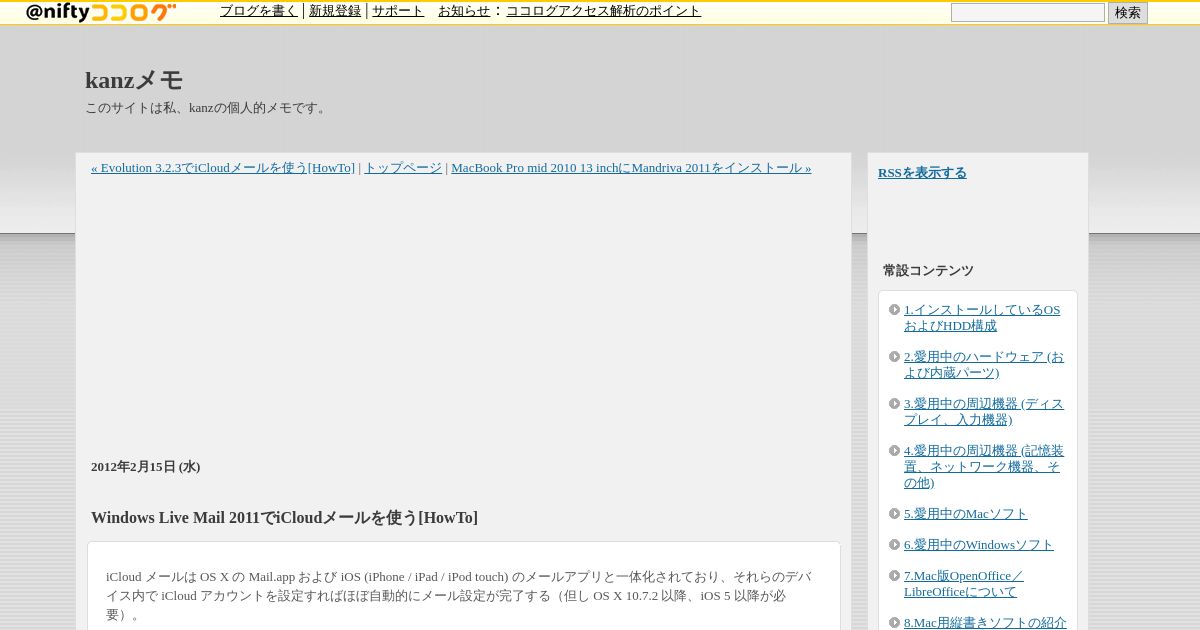1200x630 pixels.
Task: Open 7.Mac版OpenOffice／LibreOfficeについて link
Action: click(964, 584)
